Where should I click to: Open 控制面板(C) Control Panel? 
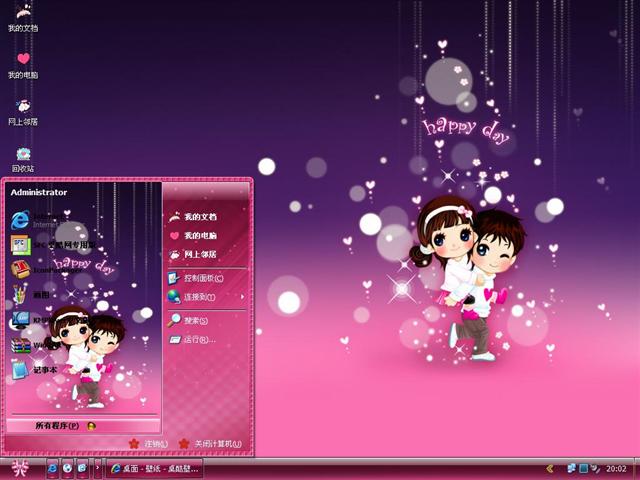point(196,278)
